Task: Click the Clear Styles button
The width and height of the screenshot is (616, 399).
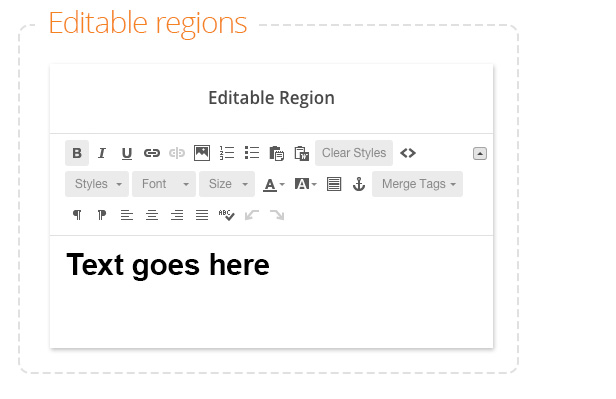Action: pyautogui.click(x=354, y=153)
